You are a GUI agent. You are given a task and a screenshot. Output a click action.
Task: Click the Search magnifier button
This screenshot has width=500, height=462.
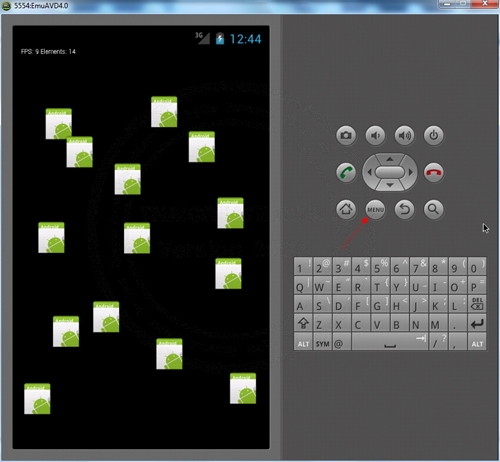tap(433, 209)
